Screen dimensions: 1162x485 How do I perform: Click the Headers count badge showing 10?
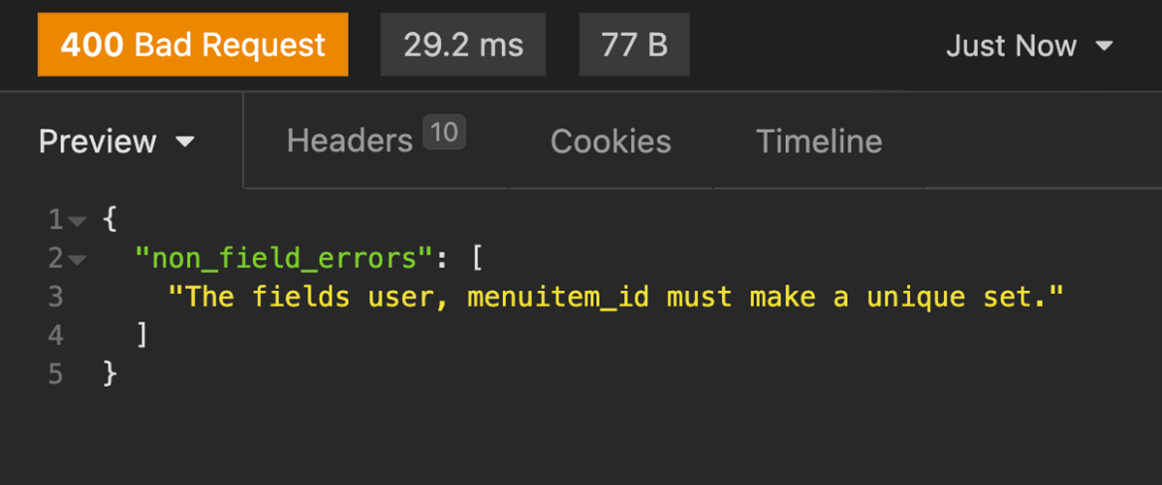tap(444, 133)
